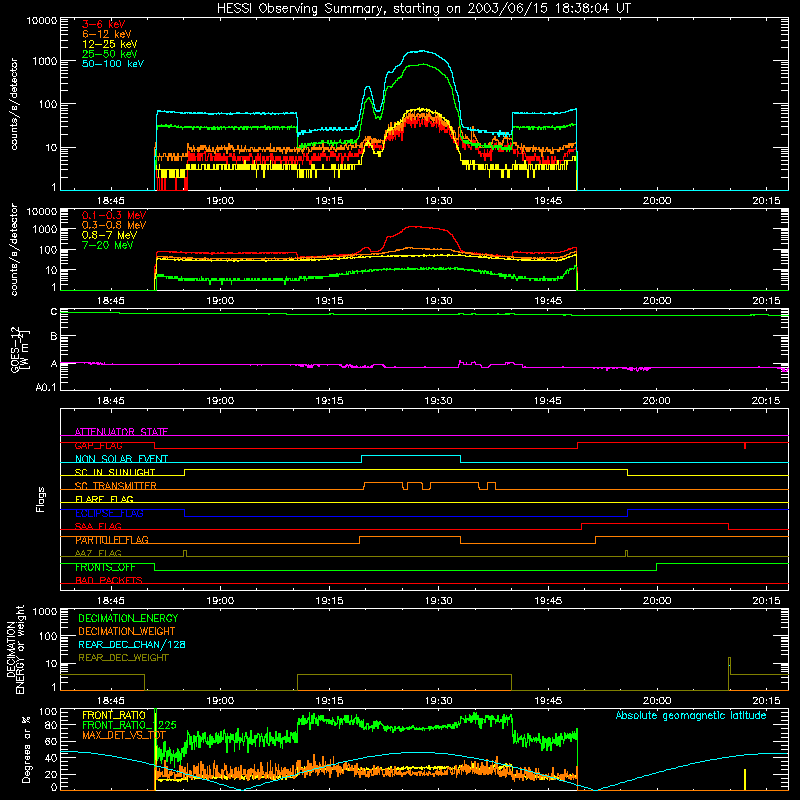Select the ATTENUATOR_STATE flag label
The image size is (800, 800).
click(121, 432)
